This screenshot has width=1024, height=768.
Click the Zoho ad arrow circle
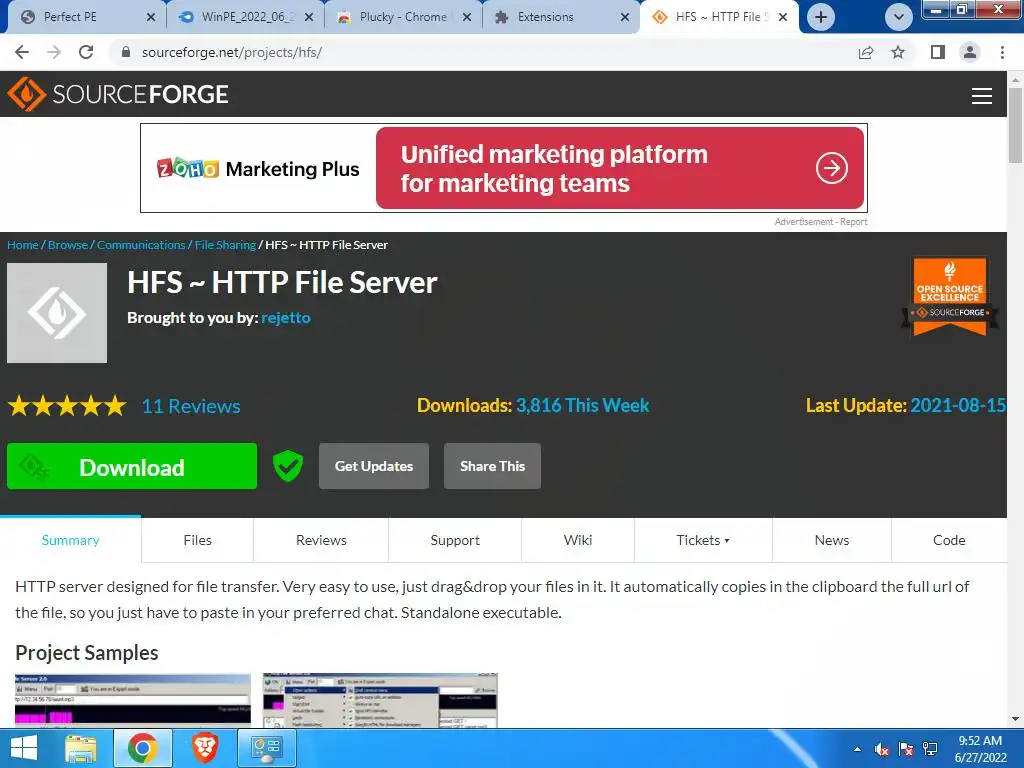click(831, 168)
